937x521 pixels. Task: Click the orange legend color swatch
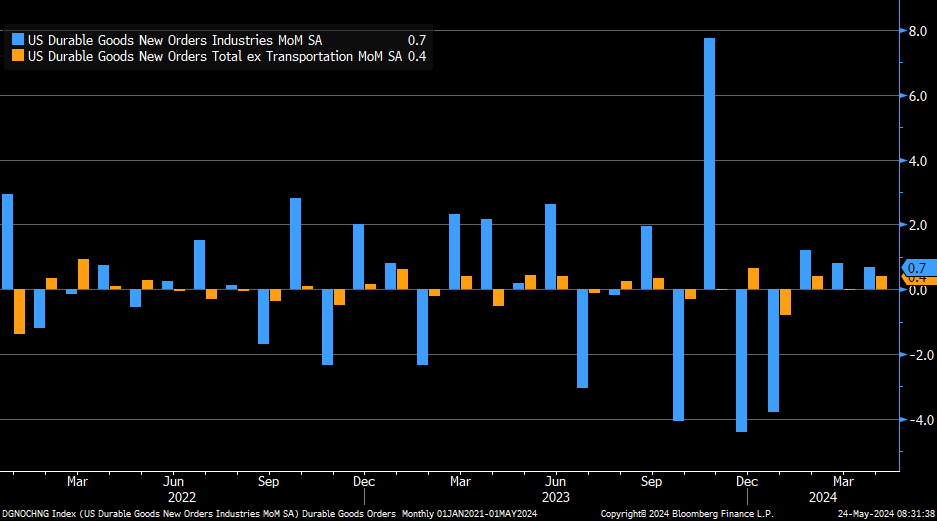point(18,57)
